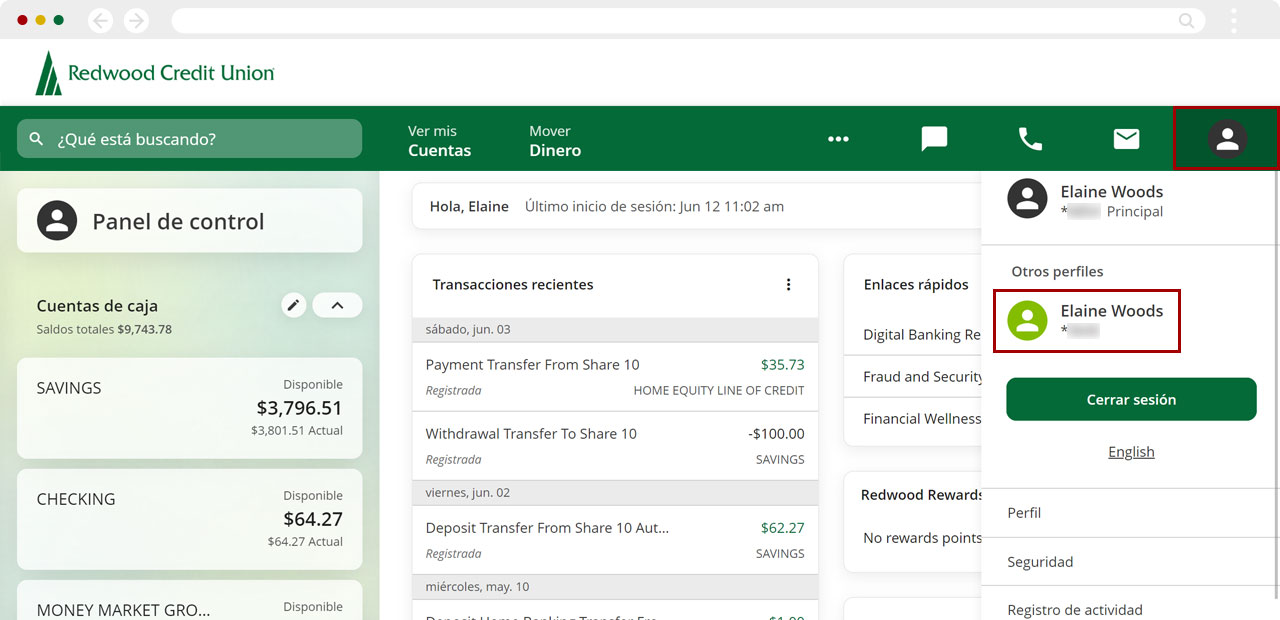
Task: Open the SAVINGS account card
Action: pos(190,408)
